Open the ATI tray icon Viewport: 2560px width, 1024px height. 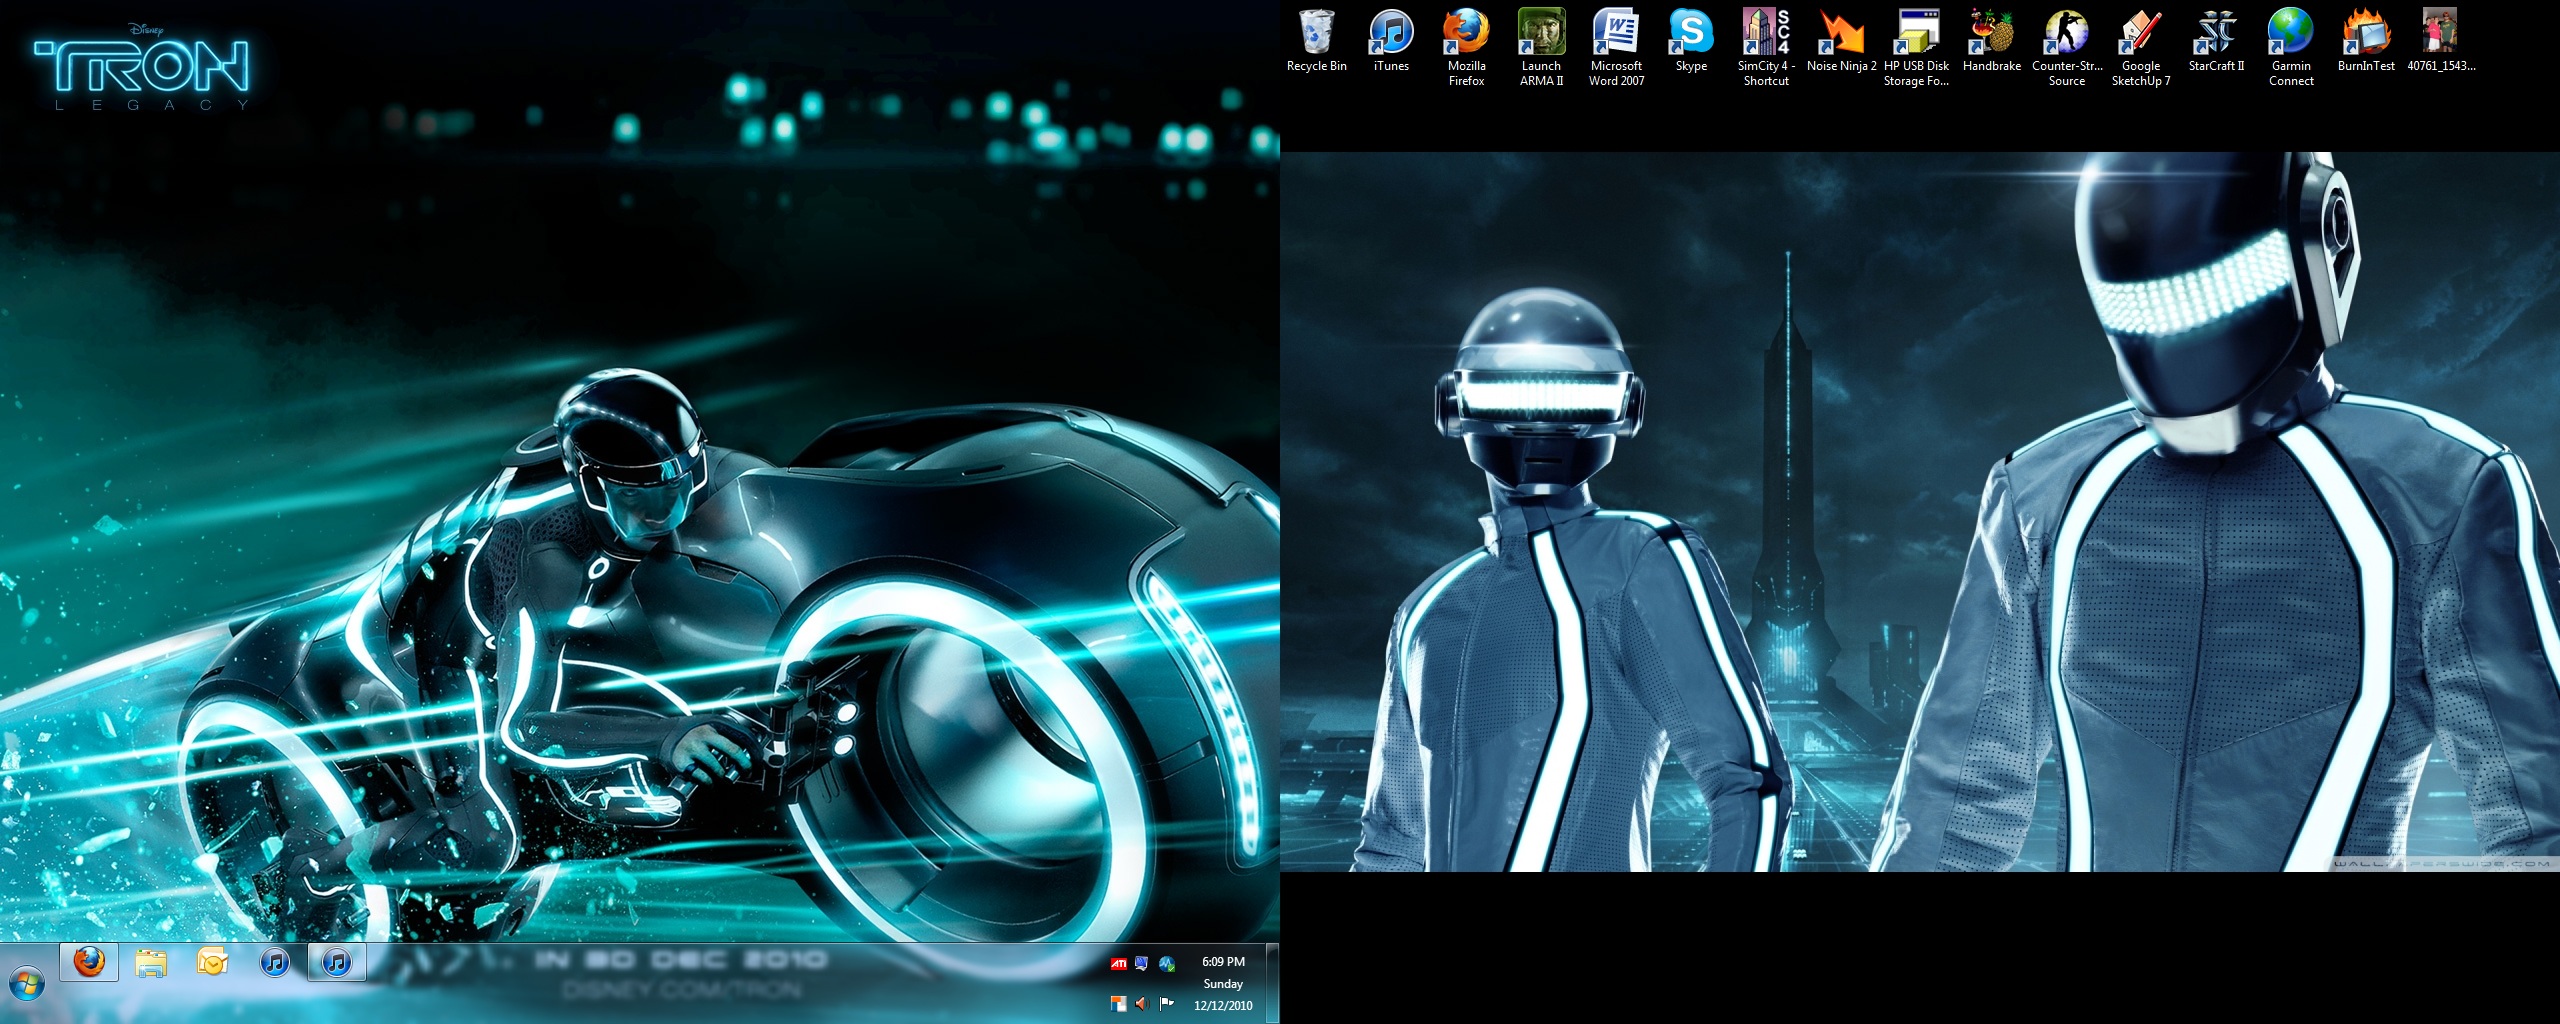pos(1119,964)
